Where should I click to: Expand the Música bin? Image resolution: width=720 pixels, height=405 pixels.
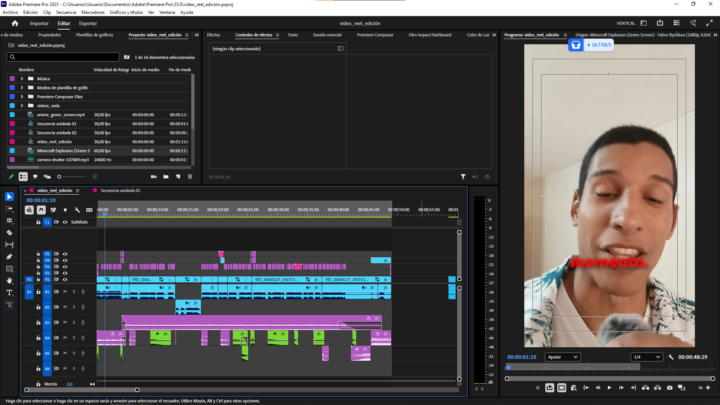[21, 78]
